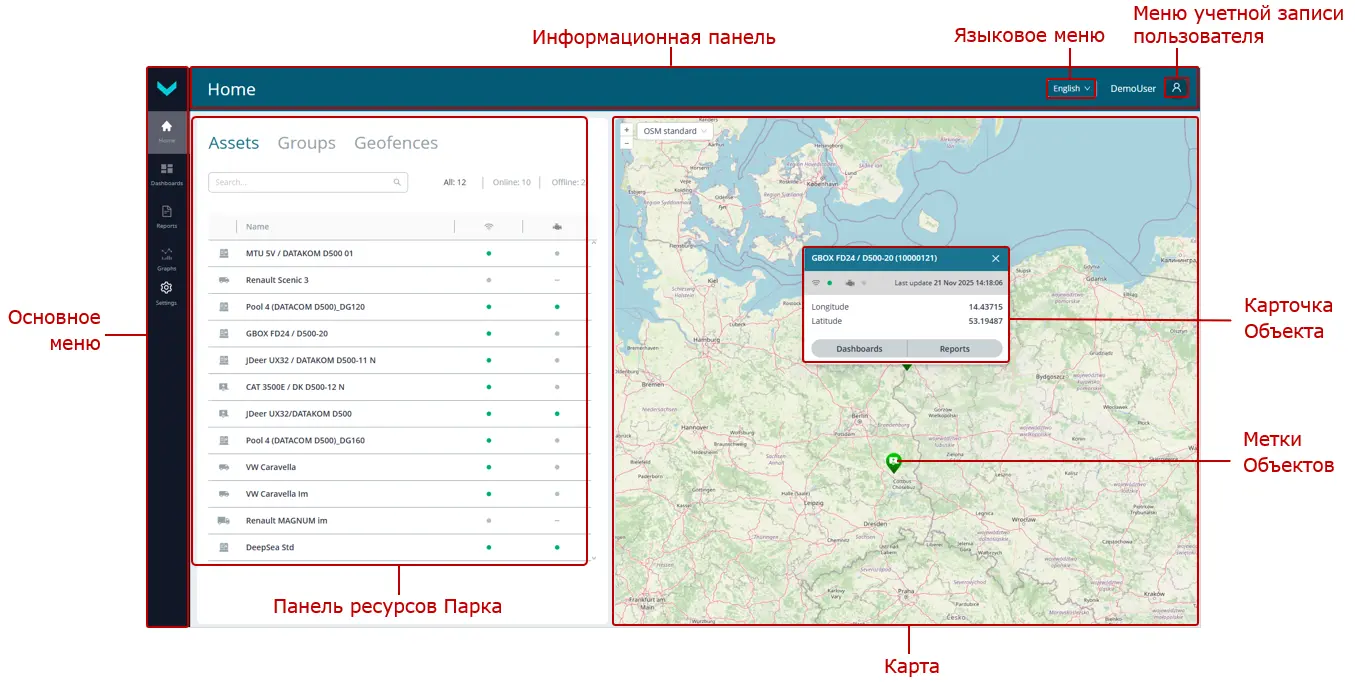Open the English language dropdown
The height and width of the screenshot is (682, 1355).
(x=1070, y=88)
